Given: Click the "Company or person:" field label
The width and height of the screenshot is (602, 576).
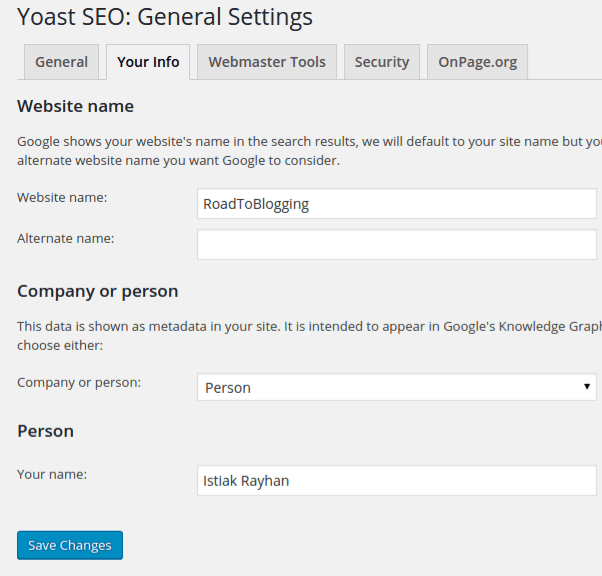Looking at the screenshot, I should [x=79, y=382].
